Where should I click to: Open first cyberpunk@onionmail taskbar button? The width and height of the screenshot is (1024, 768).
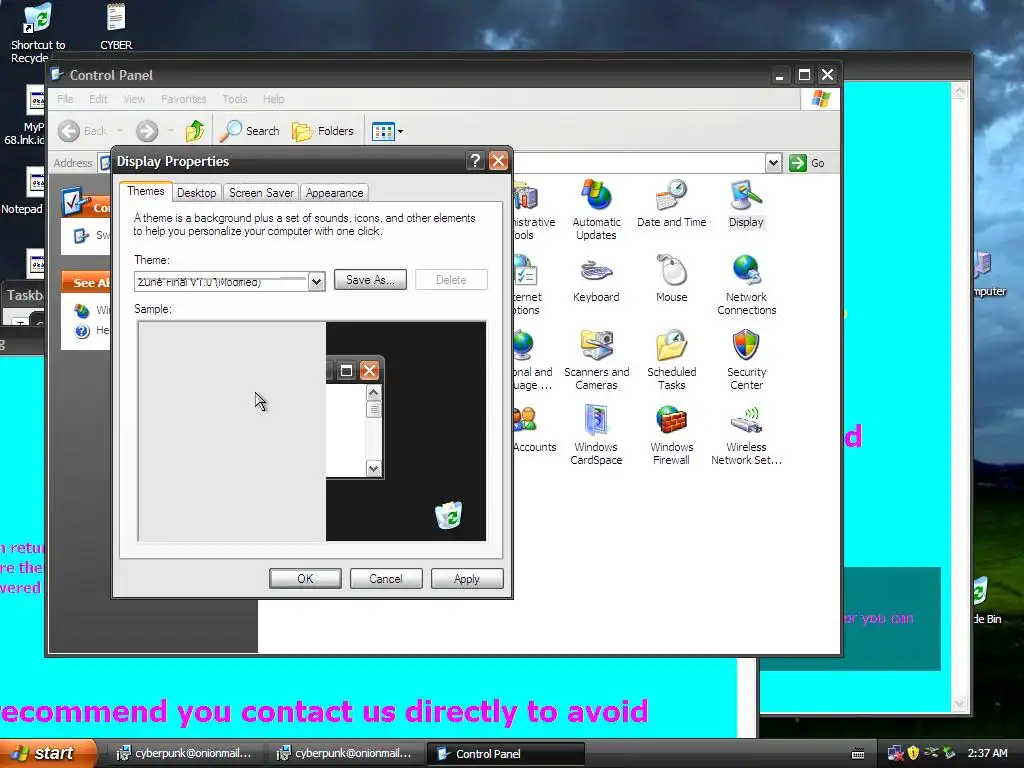(185, 754)
